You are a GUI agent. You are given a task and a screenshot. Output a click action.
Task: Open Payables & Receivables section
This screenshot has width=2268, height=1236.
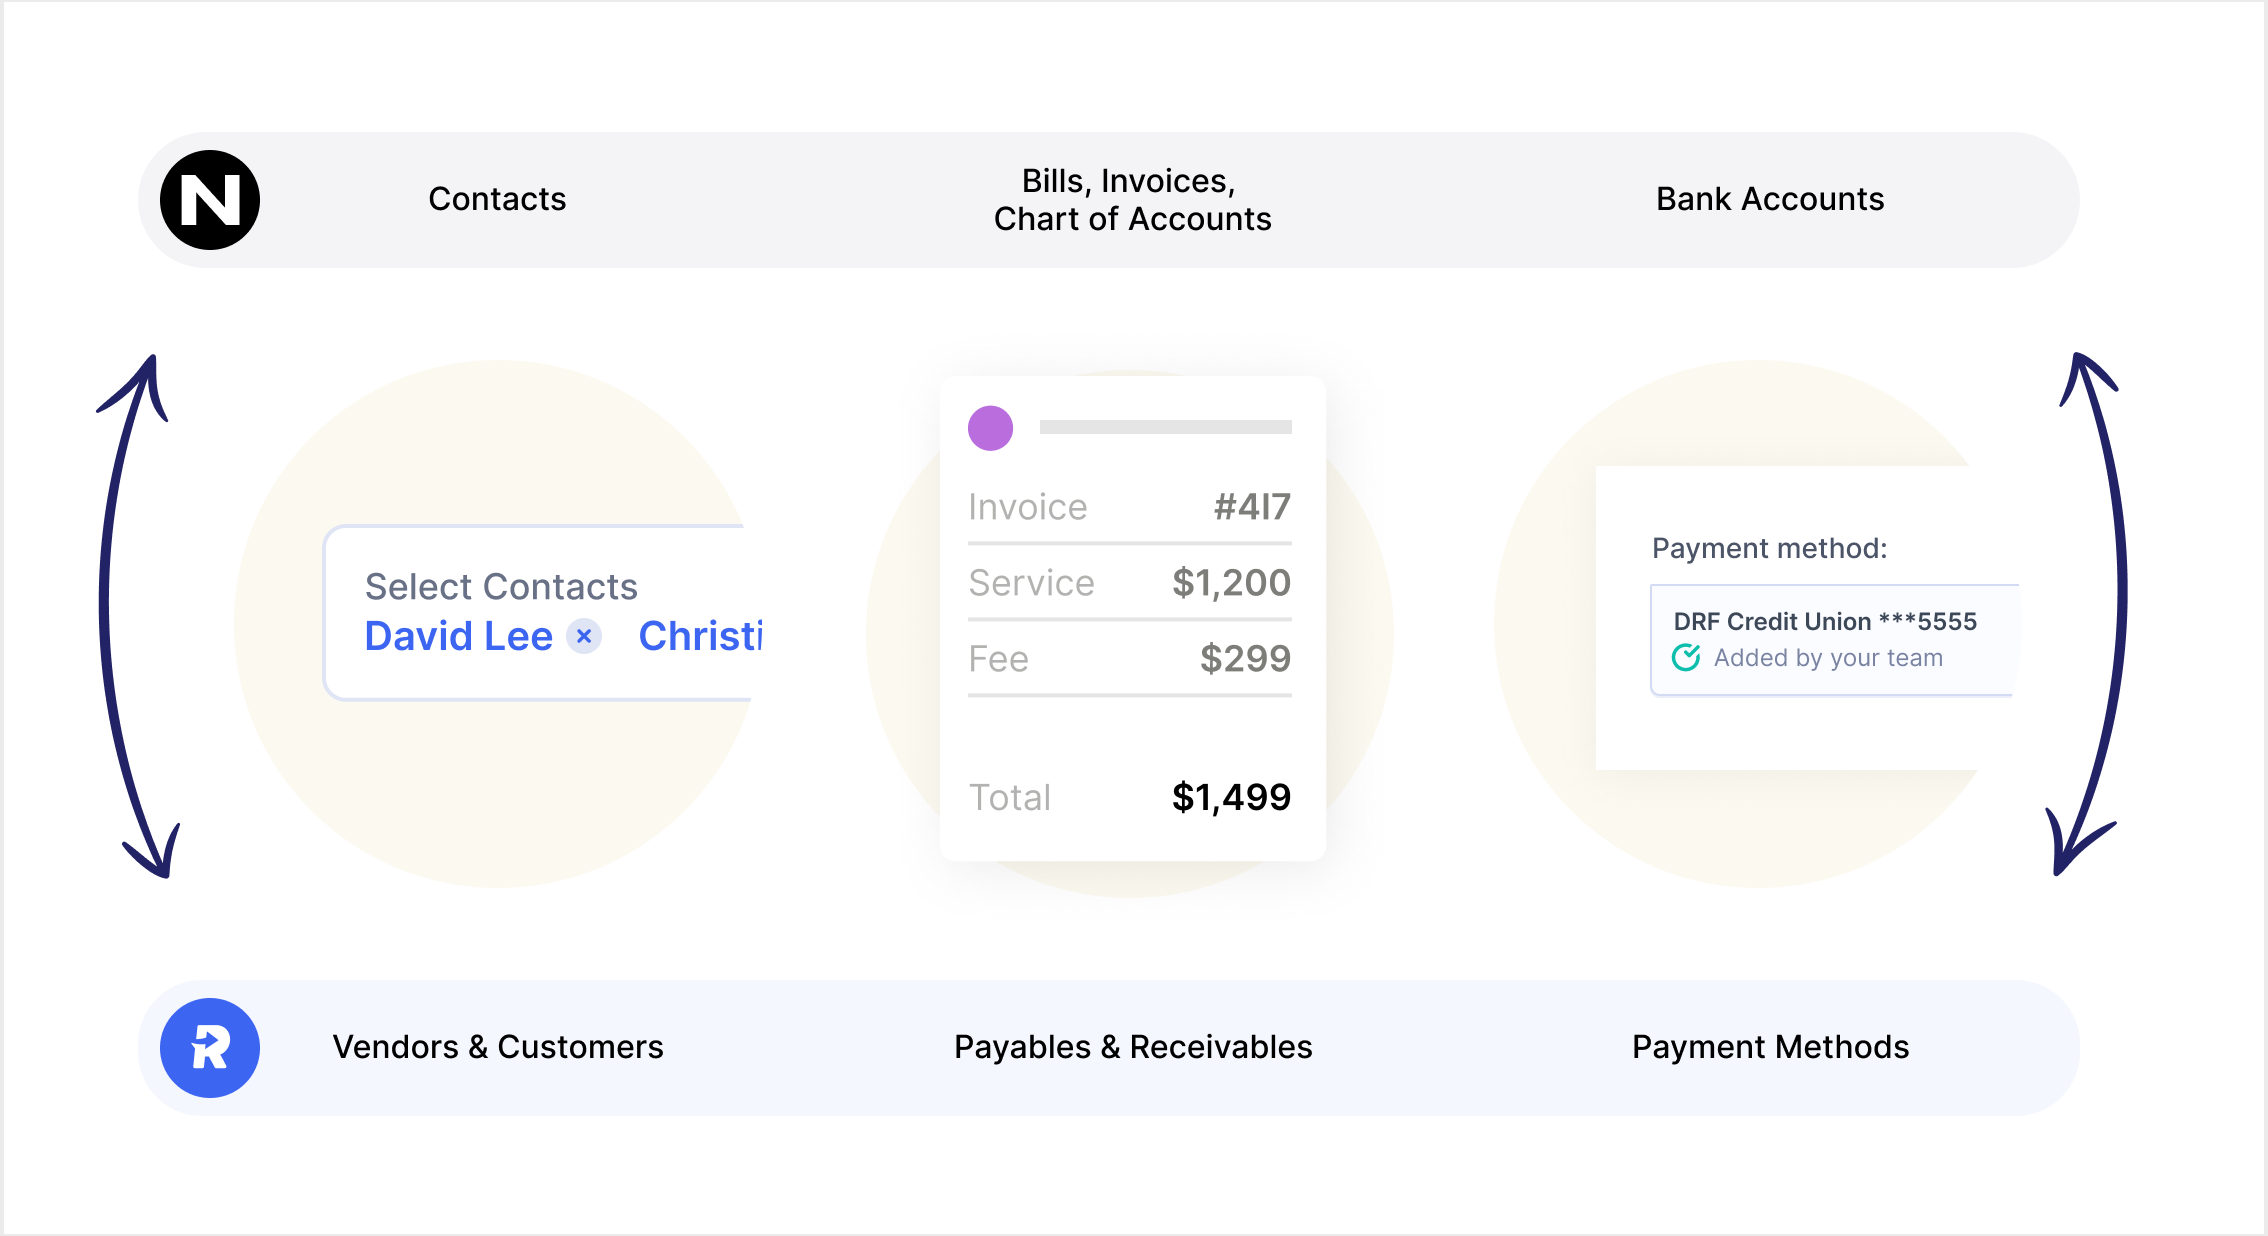pos(1132,1047)
